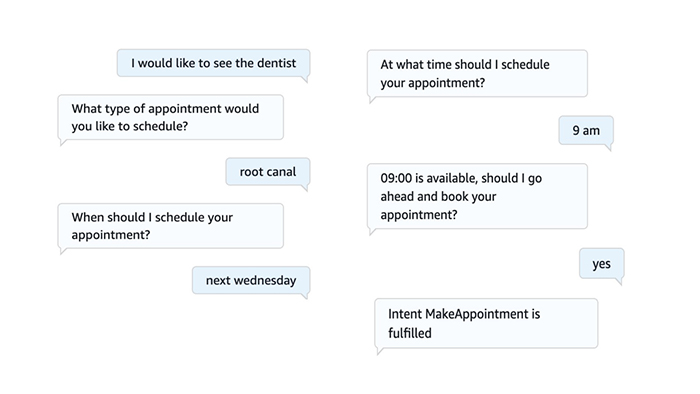Click the tail of the 'yes' bubble
Screen dimensions: 700x394
click(619, 282)
